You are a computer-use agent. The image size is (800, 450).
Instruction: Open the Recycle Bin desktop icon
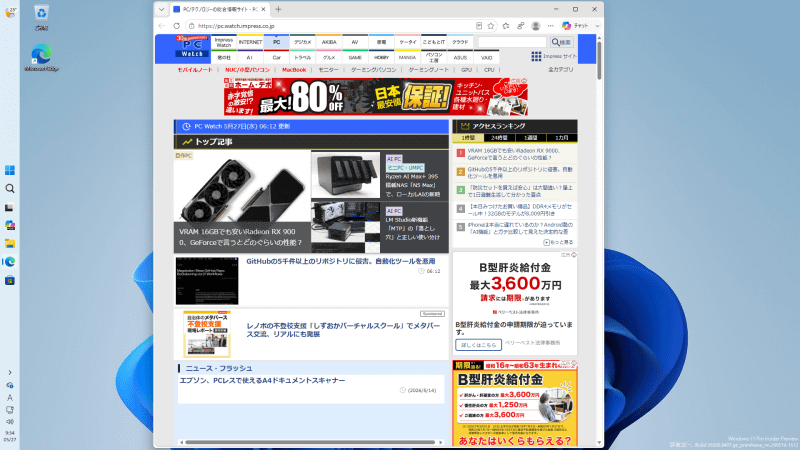41,17
